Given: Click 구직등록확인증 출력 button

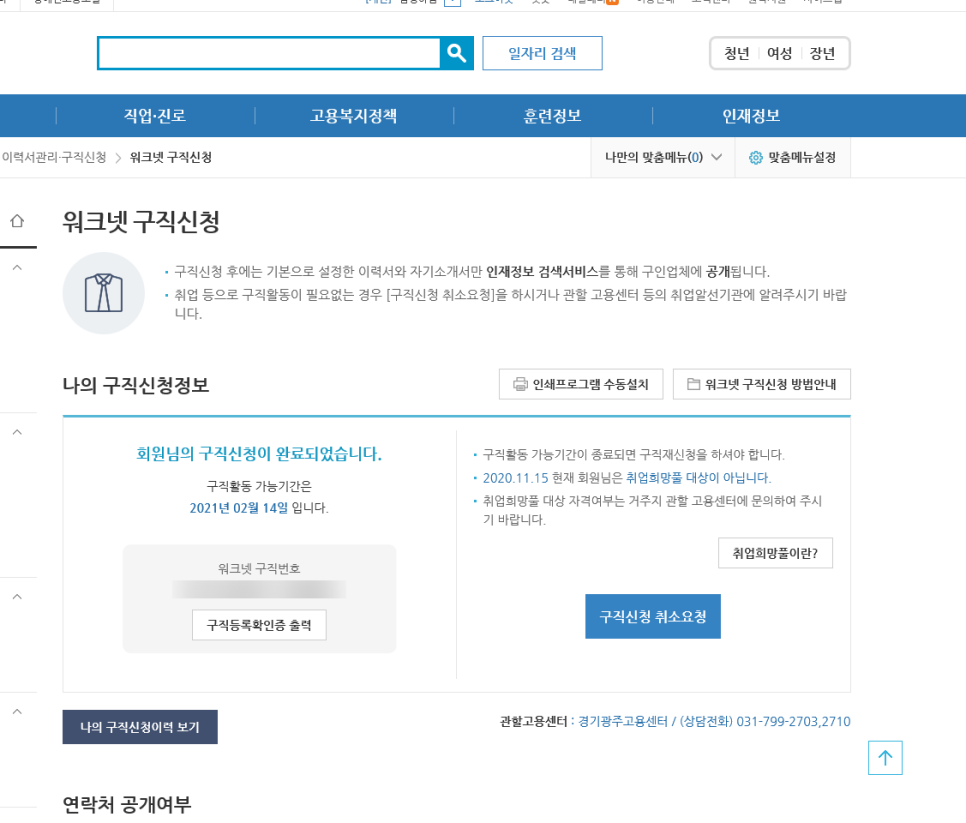Looking at the screenshot, I should click(x=259, y=625).
